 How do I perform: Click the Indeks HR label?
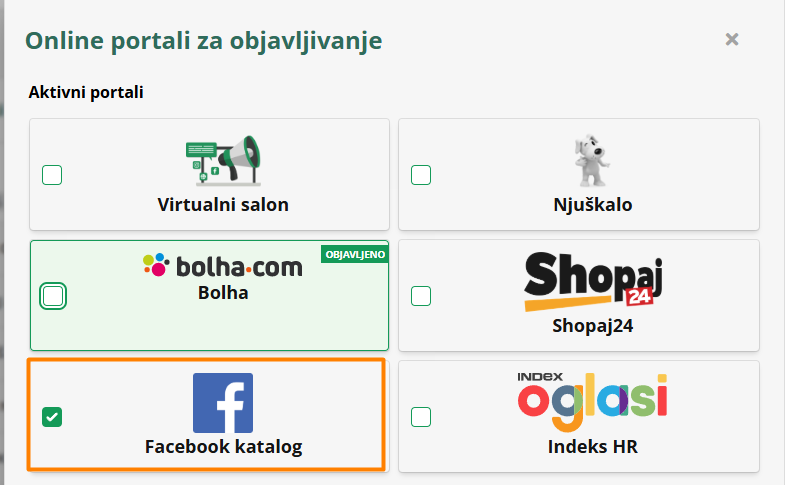click(593, 446)
